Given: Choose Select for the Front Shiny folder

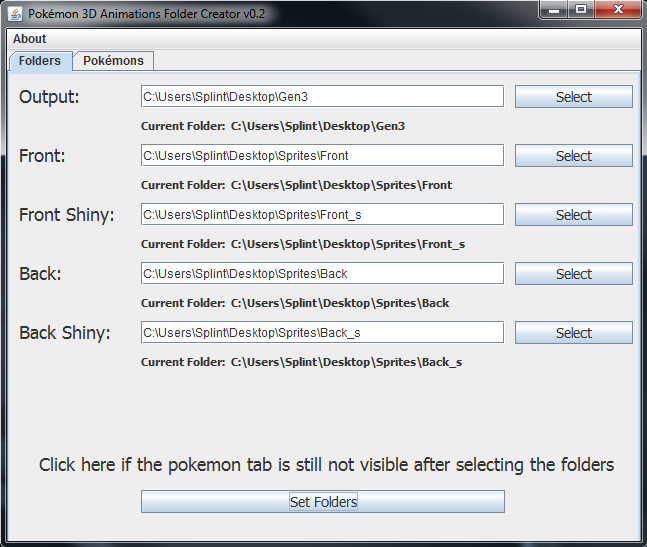Looking at the screenshot, I should click(x=573, y=215).
